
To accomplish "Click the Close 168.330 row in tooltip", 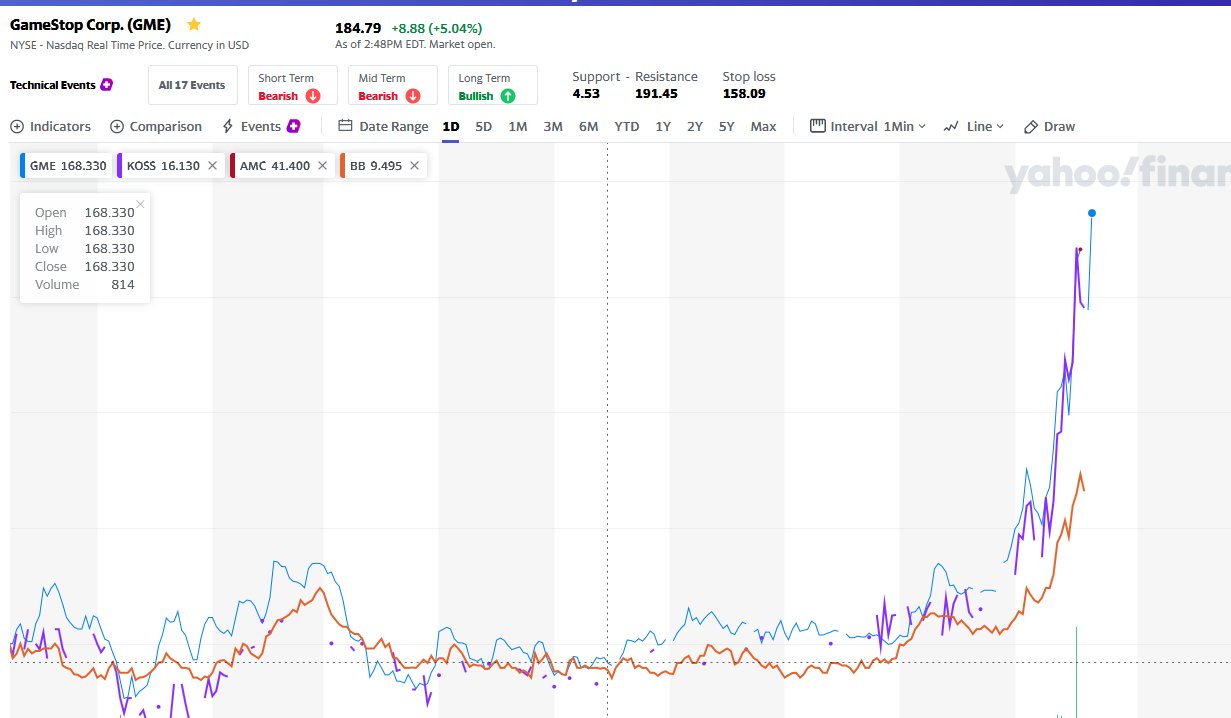I will (x=85, y=267).
